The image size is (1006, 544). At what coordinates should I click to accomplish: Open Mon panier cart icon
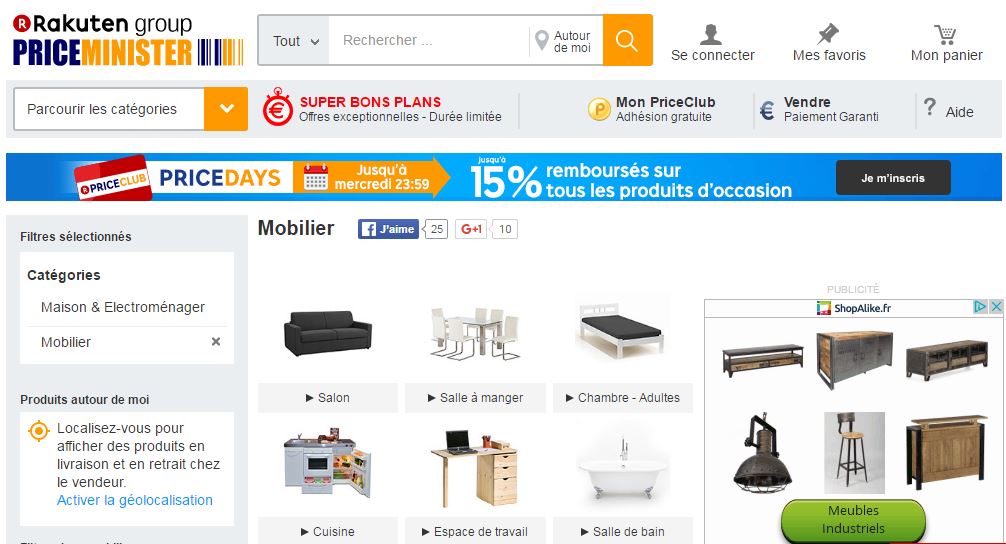point(945,34)
